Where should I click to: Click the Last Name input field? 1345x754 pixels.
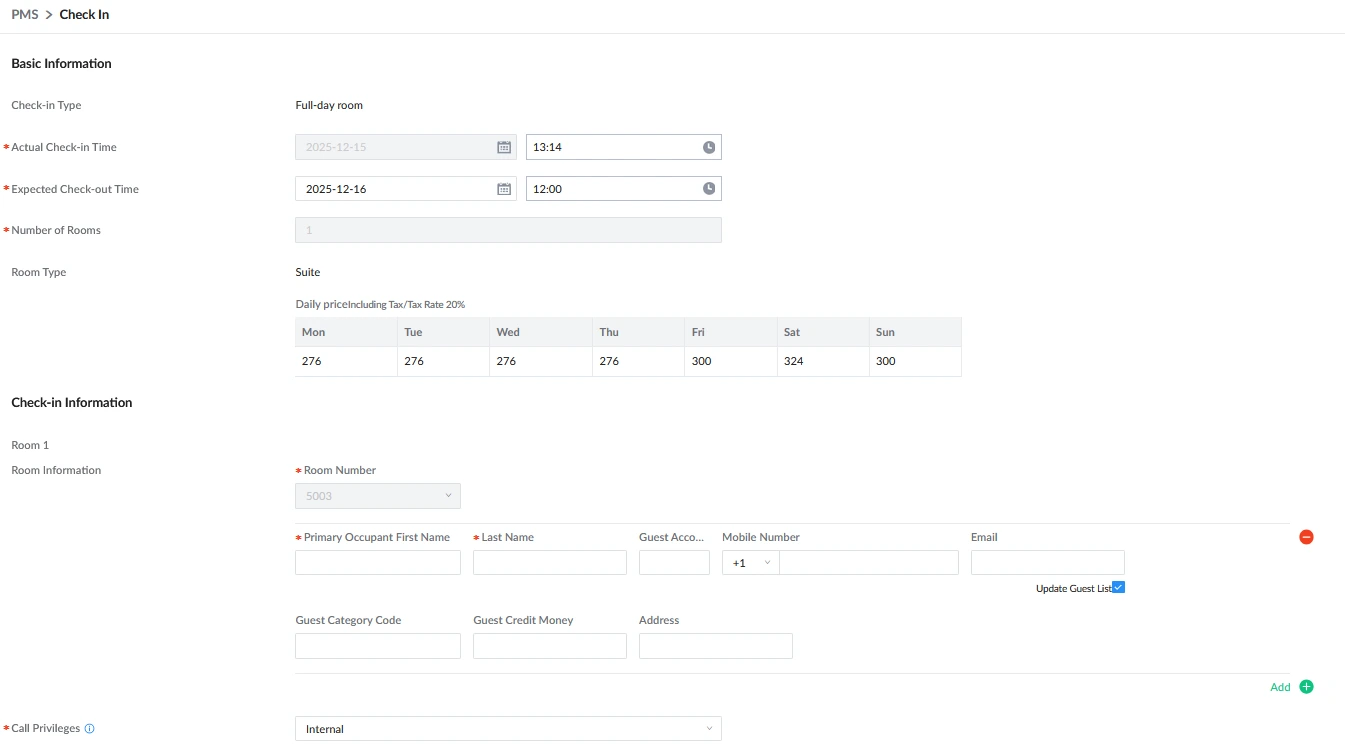(x=549, y=562)
